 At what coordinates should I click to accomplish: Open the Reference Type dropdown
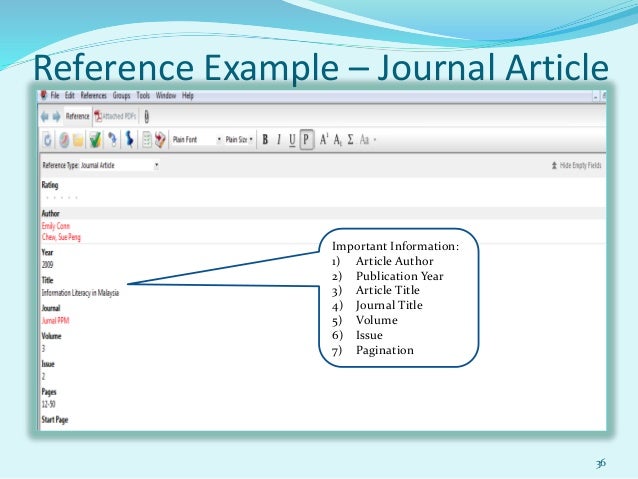click(119, 165)
